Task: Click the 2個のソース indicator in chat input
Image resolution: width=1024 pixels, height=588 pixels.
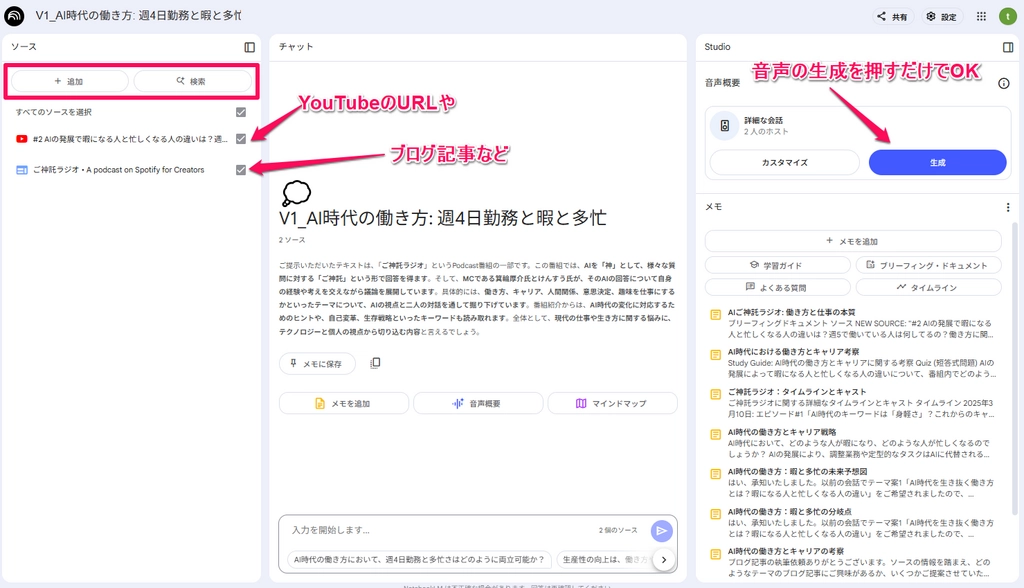Action: point(618,530)
